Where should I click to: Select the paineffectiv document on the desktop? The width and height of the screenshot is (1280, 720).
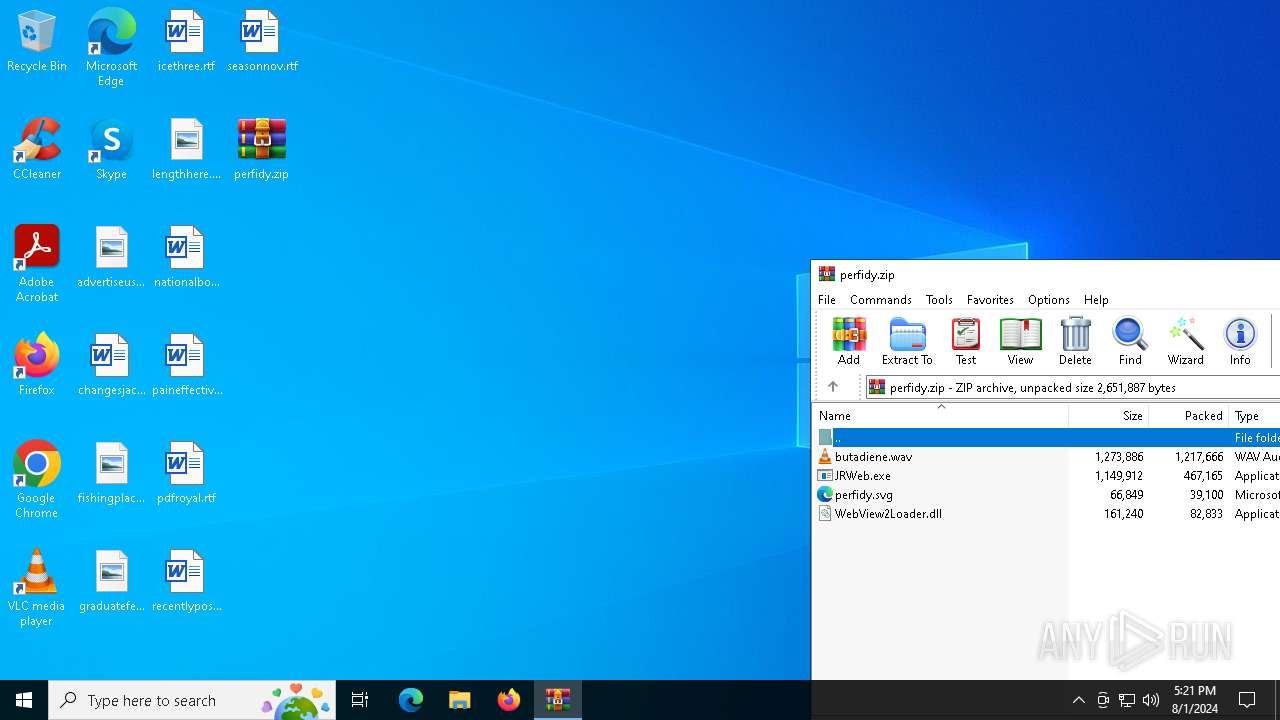click(186, 365)
